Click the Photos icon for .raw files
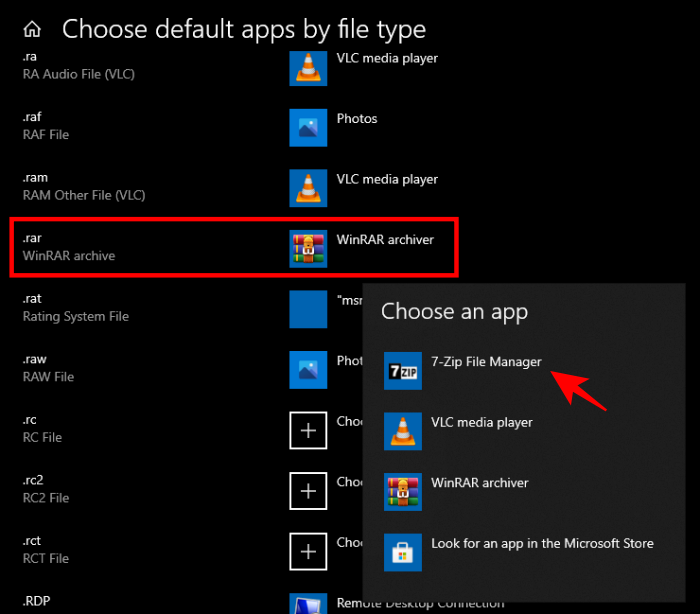Image resolution: width=700 pixels, height=614 pixels. pos(308,369)
